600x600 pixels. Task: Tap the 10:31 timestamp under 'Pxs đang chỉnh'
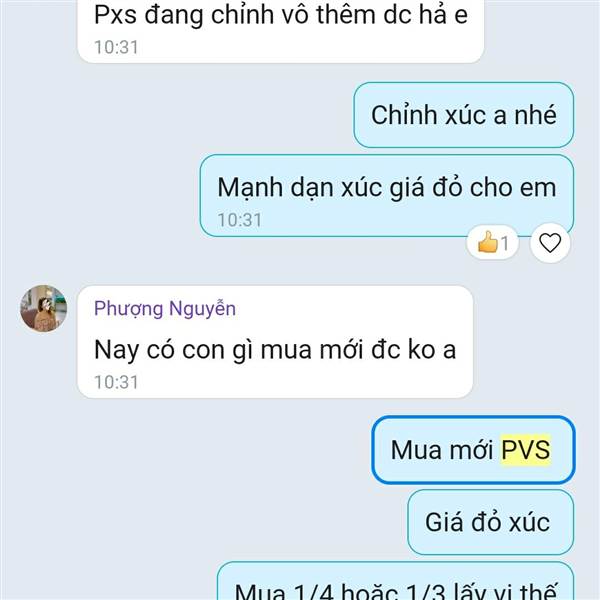tap(116, 47)
